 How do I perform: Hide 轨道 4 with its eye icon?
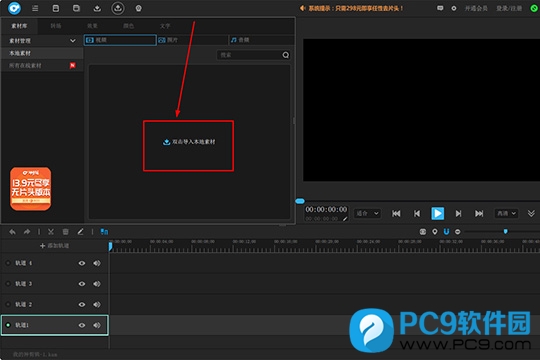[82, 263]
